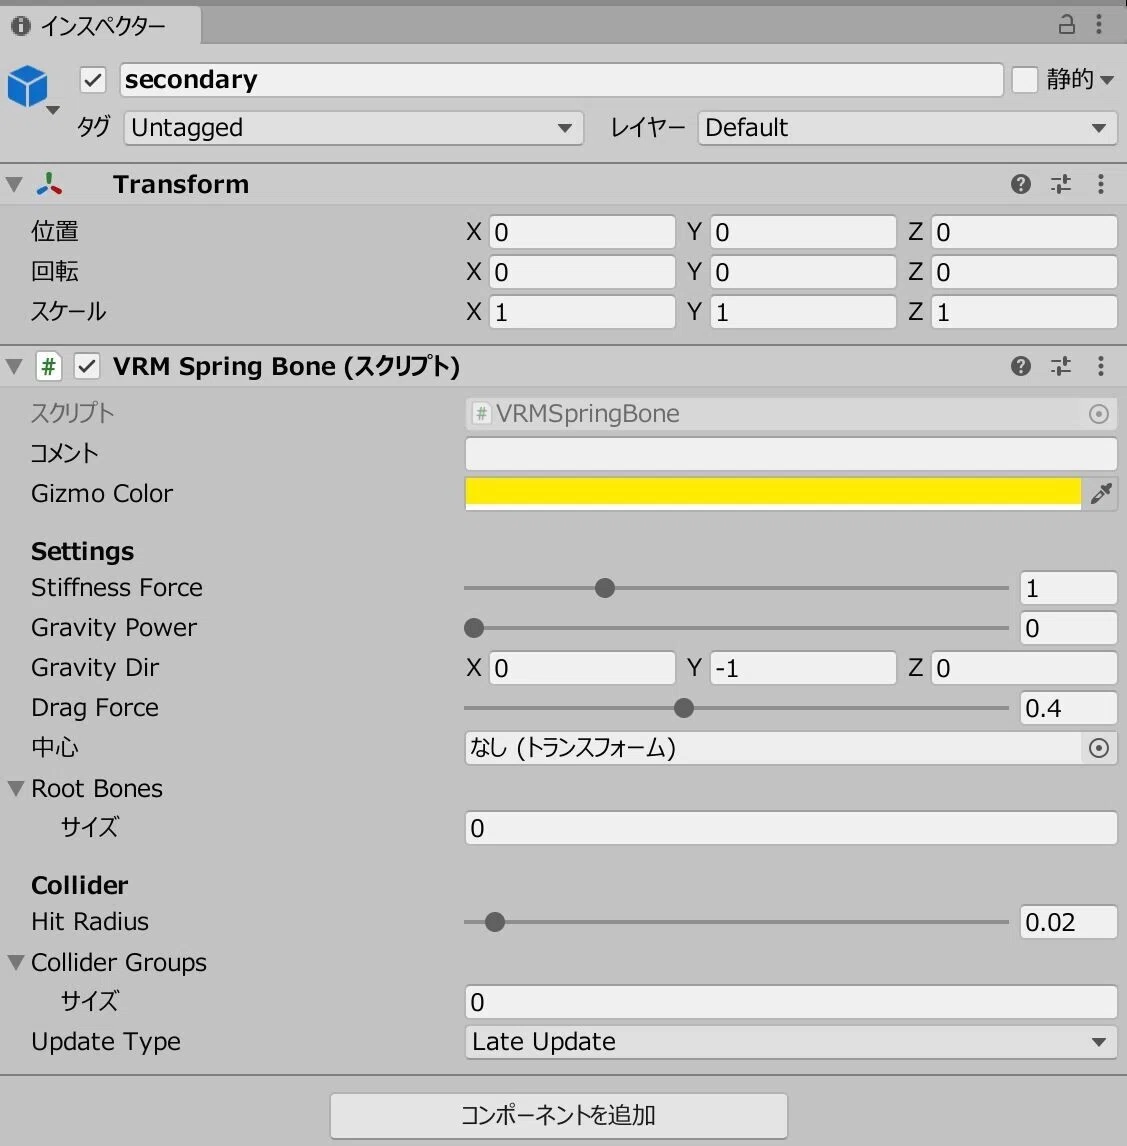This screenshot has width=1127, height=1146.
Task: Click the scale Y field
Action: tap(802, 313)
